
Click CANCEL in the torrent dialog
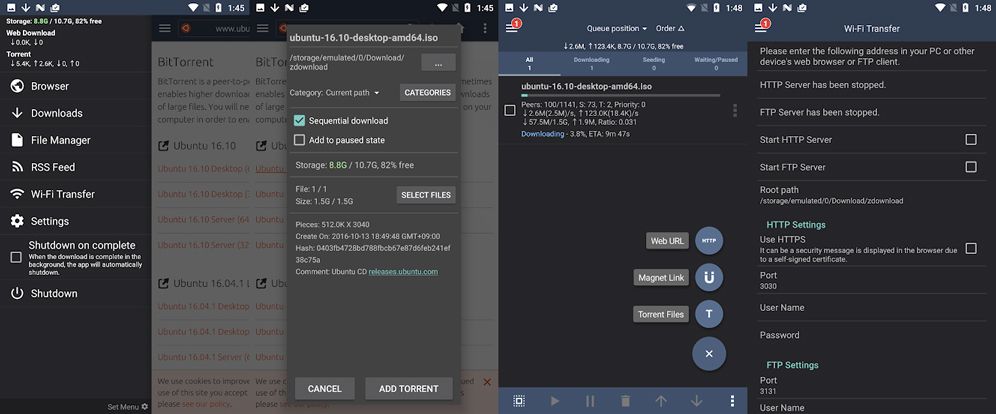click(325, 389)
